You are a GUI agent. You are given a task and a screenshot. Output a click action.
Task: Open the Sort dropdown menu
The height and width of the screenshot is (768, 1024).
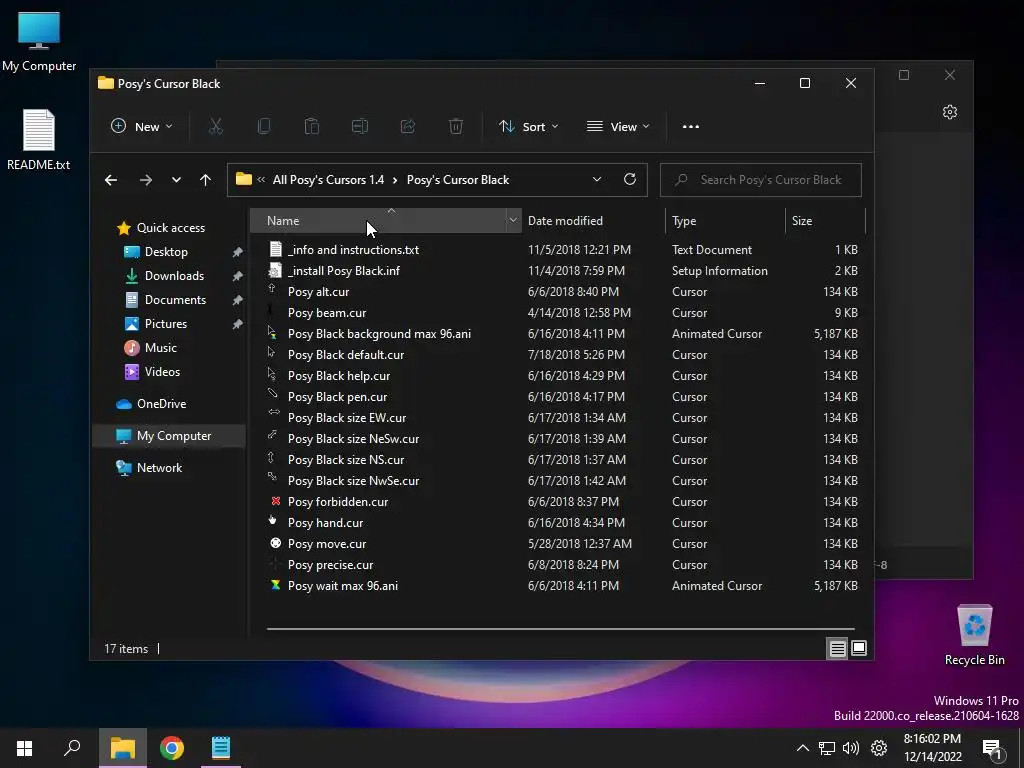click(528, 127)
